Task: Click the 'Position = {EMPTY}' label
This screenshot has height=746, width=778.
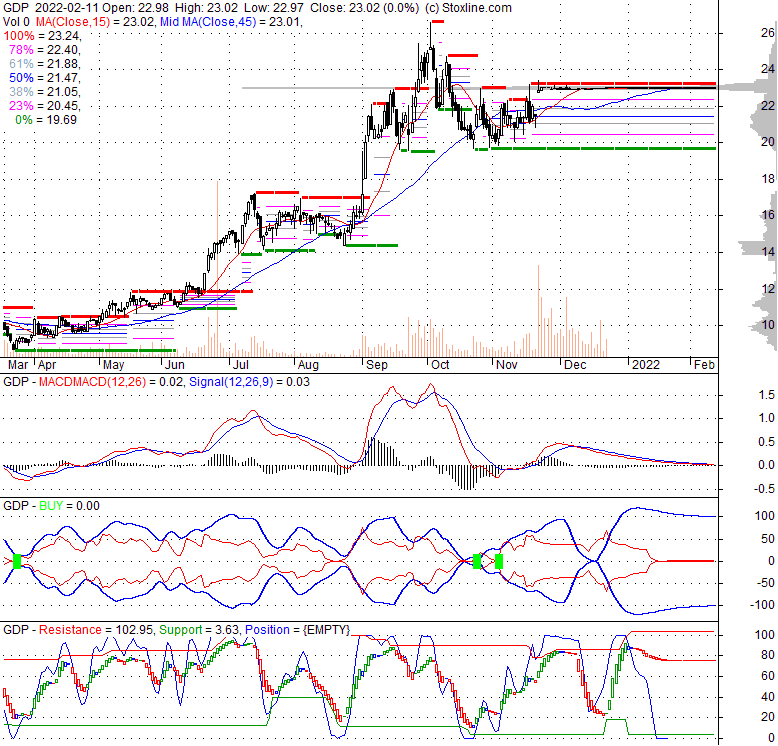Action: click(298, 630)
